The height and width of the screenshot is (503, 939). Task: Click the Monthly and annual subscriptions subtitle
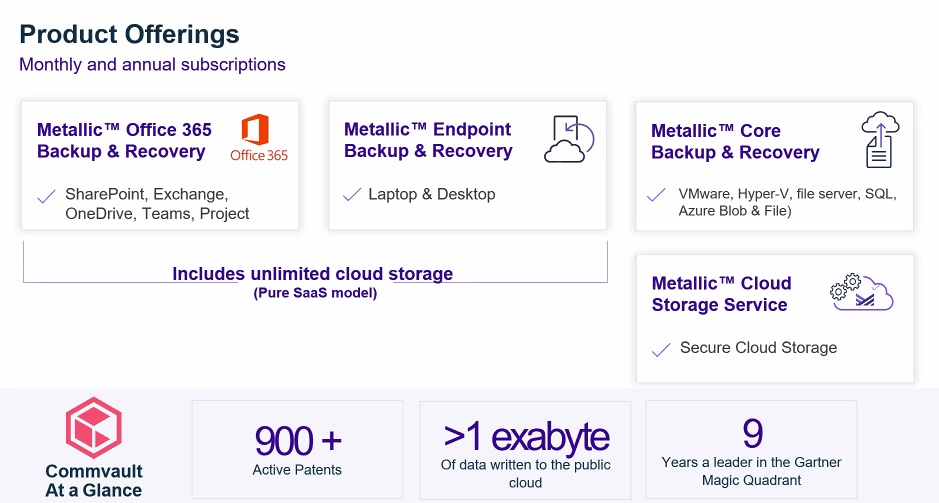pyautogui.click(x=153, y=65)
